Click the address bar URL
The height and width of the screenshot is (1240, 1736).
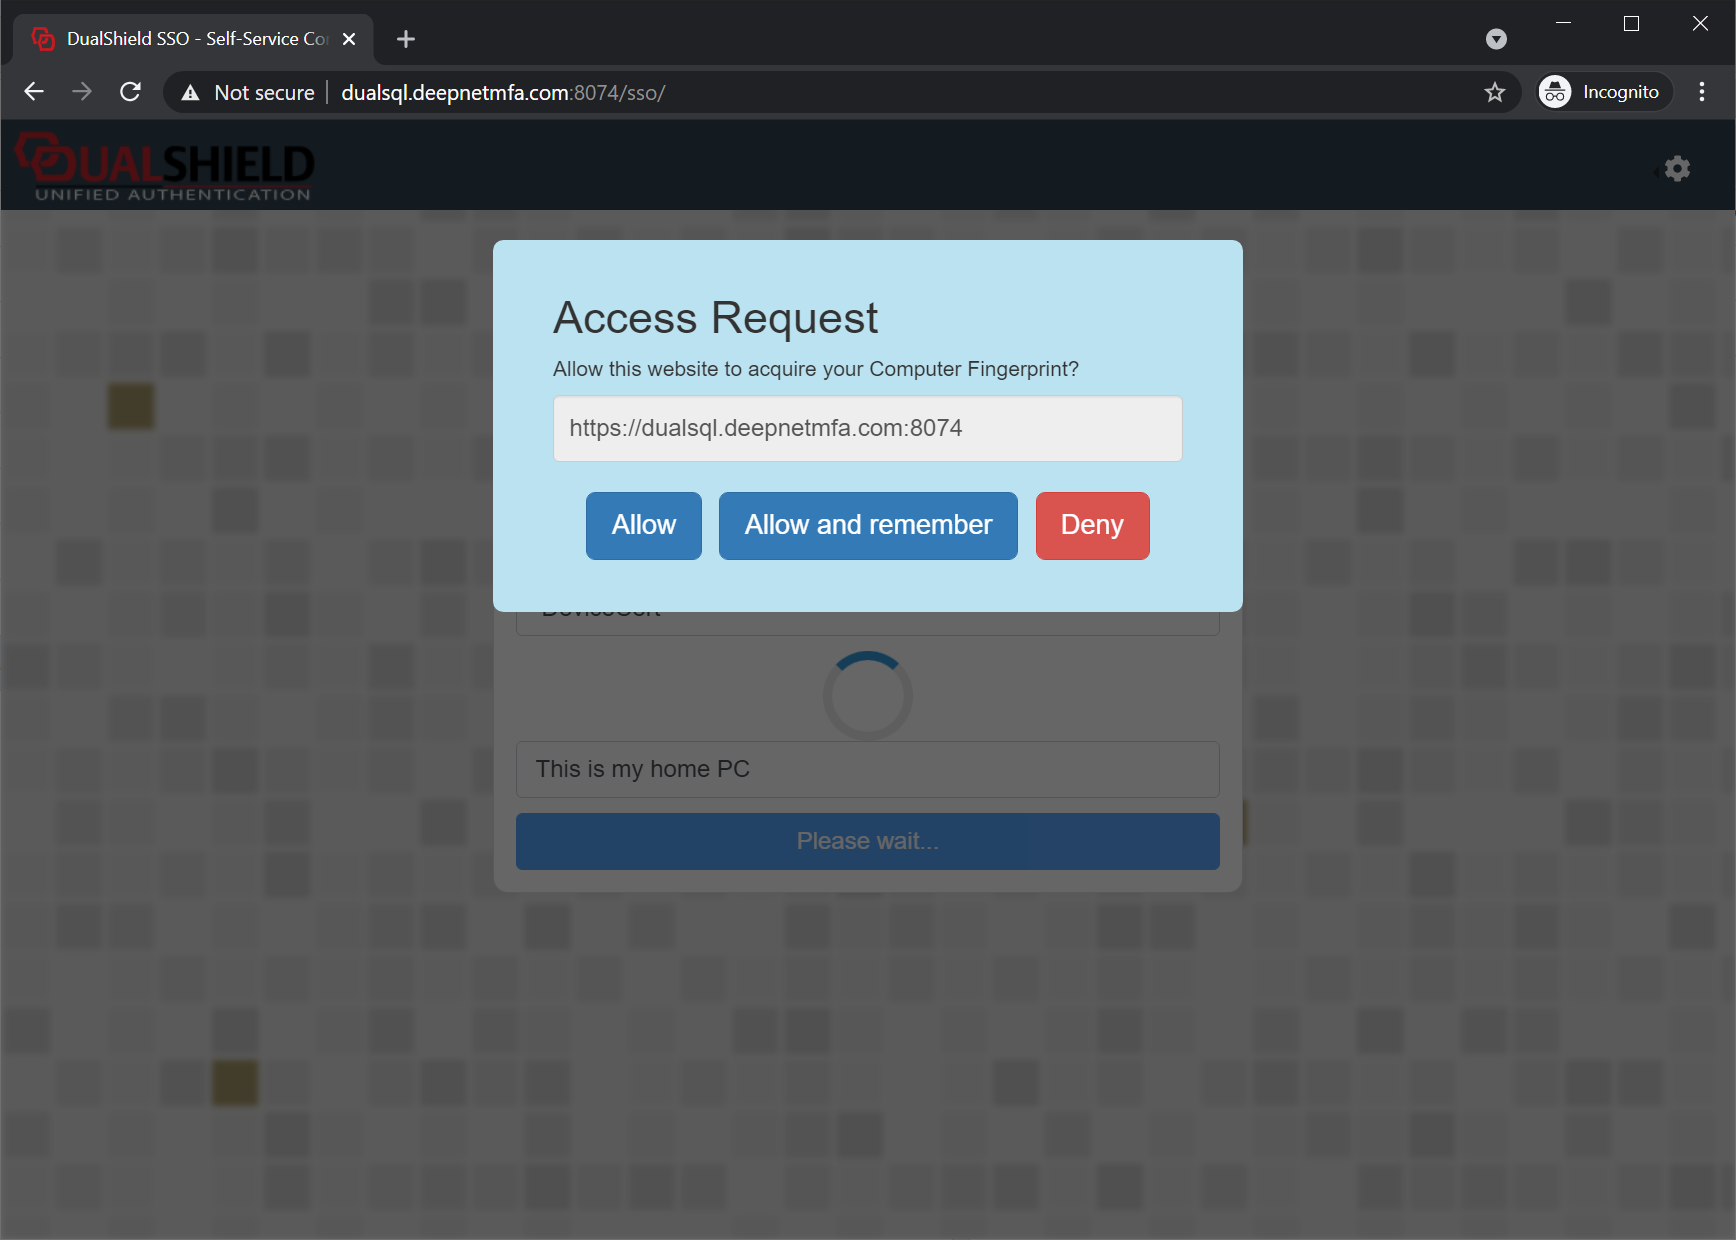503,92
